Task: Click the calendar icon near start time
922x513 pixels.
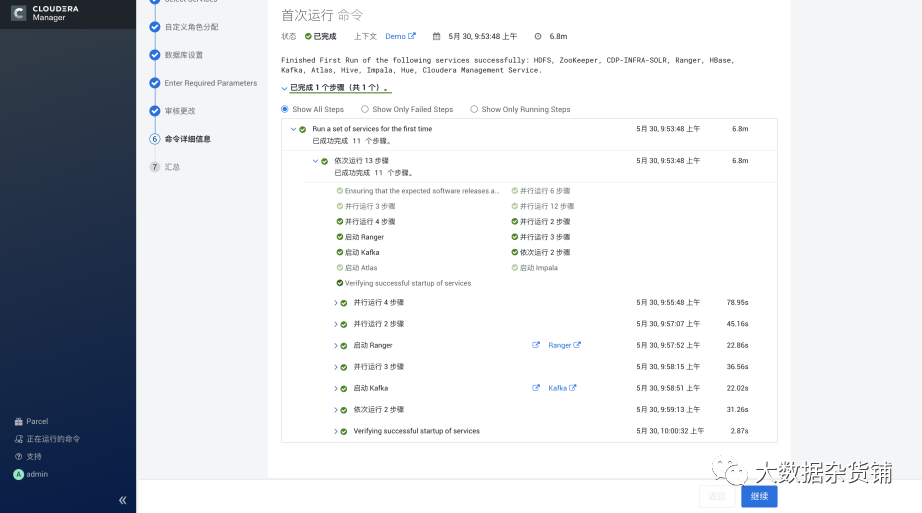Action: coord(436,36)
